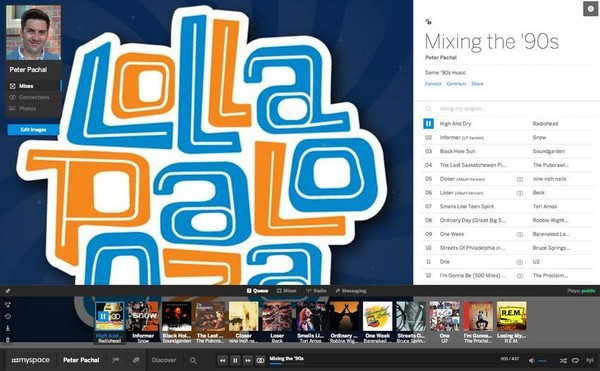Image resolution: width=600 pixels, height=371 pixels.
Task: Pin the queue tray with the pin icon
Action: pos(8,291)
